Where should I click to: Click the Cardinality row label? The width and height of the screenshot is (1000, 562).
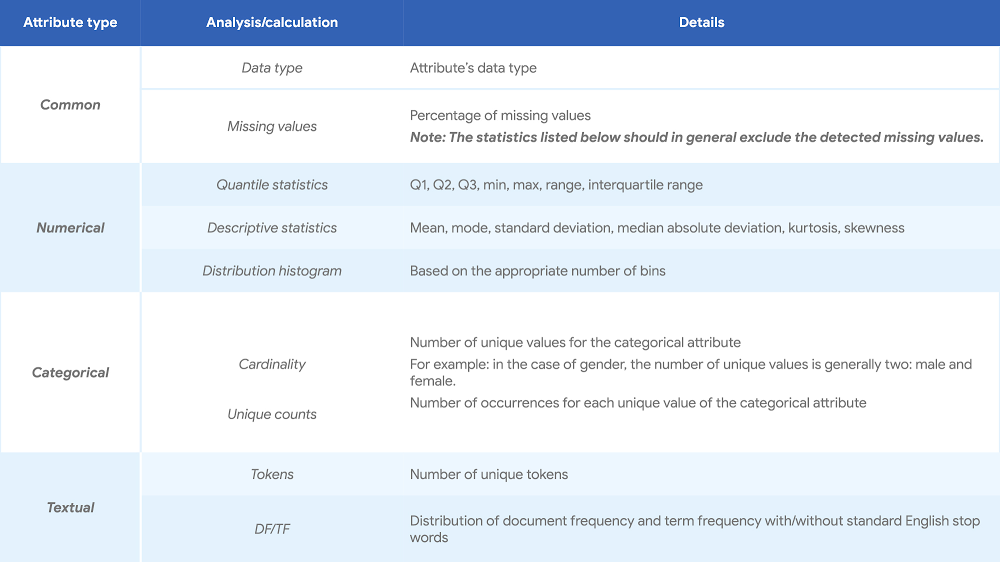(x=272, y=365)
